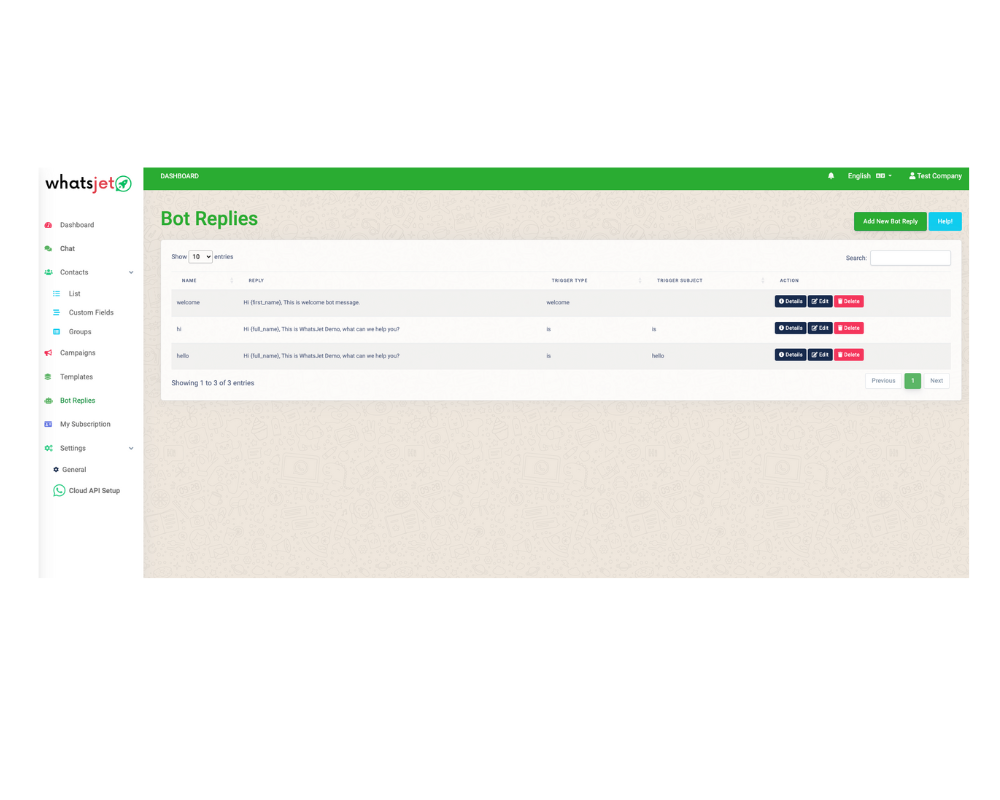Open the Dashboard sidebar icon
This screenshot has width=1000, height=800.
point(48,225)
